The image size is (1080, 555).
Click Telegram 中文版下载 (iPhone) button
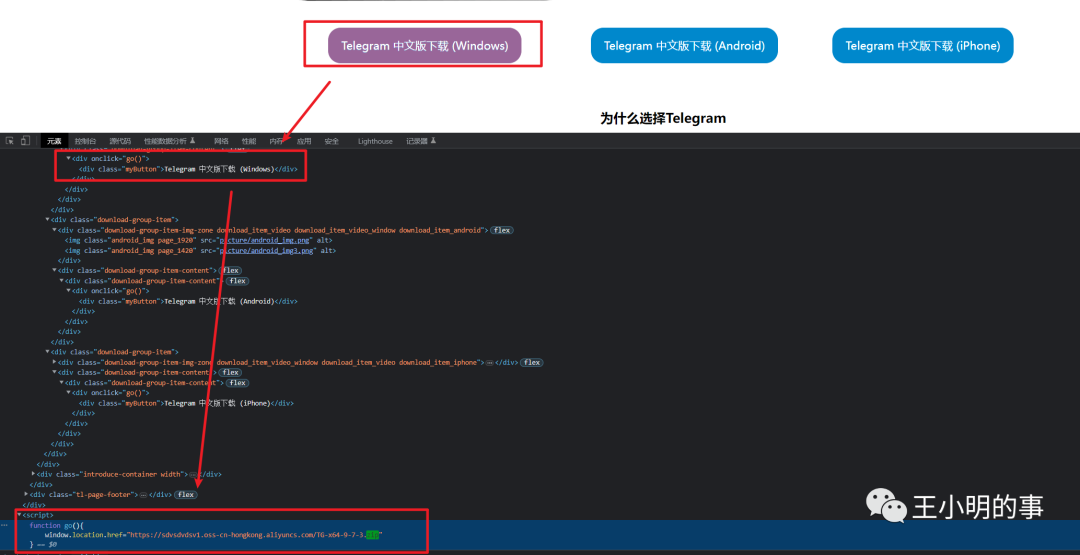click(x=923, y=45)
